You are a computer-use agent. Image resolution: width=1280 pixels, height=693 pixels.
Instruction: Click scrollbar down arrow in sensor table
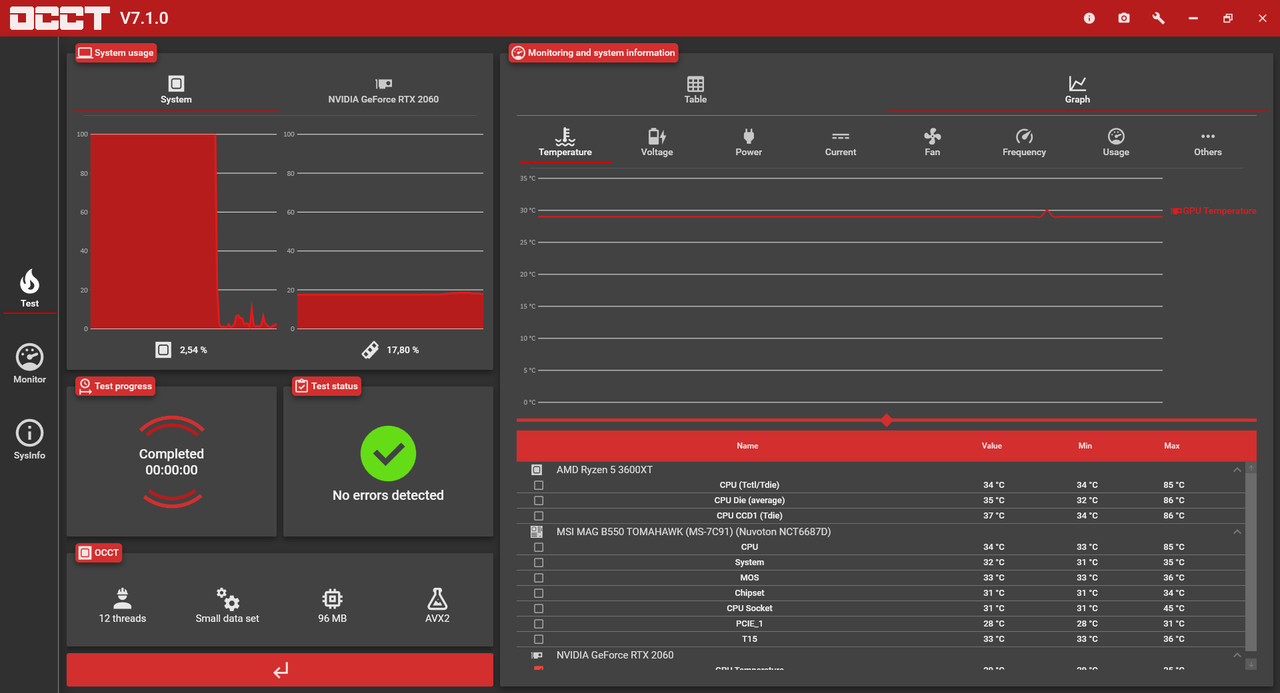[1250, 663]
